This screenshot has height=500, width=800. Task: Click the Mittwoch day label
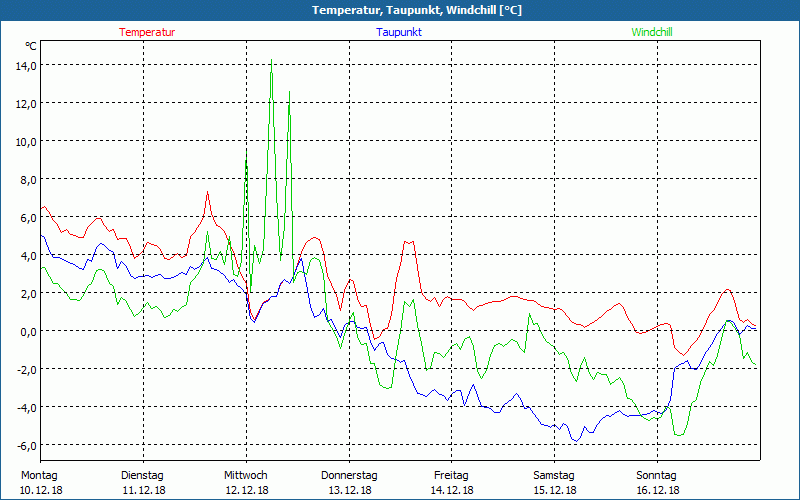[x=246, y=476]
